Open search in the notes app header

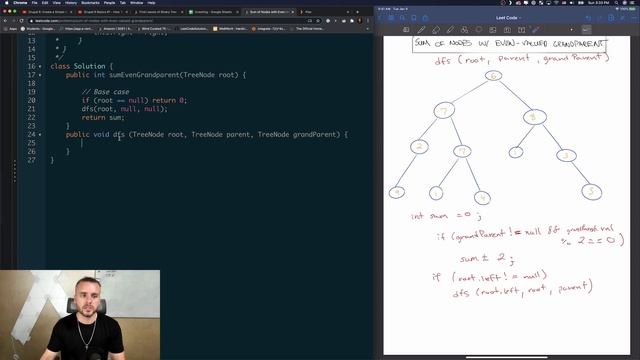point(402,18)
